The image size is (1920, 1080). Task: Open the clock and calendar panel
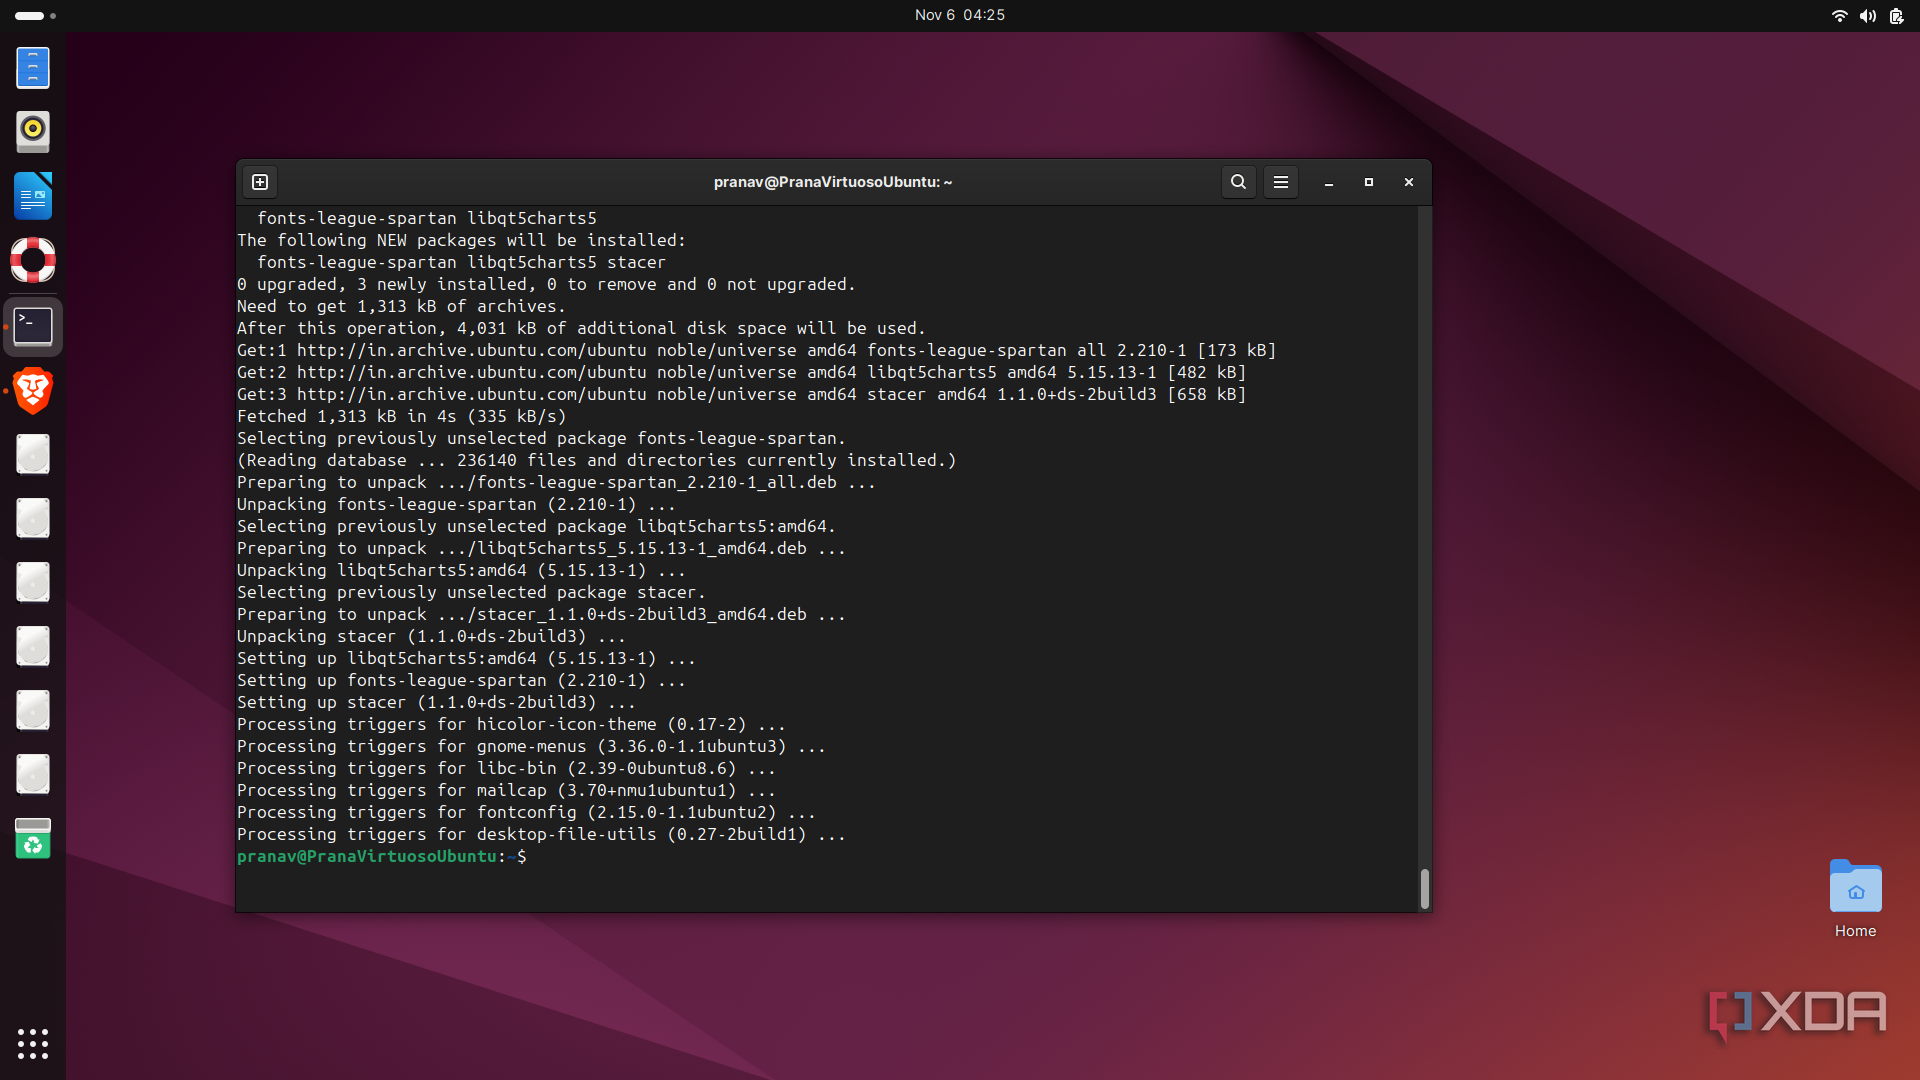tap(960, 15)
